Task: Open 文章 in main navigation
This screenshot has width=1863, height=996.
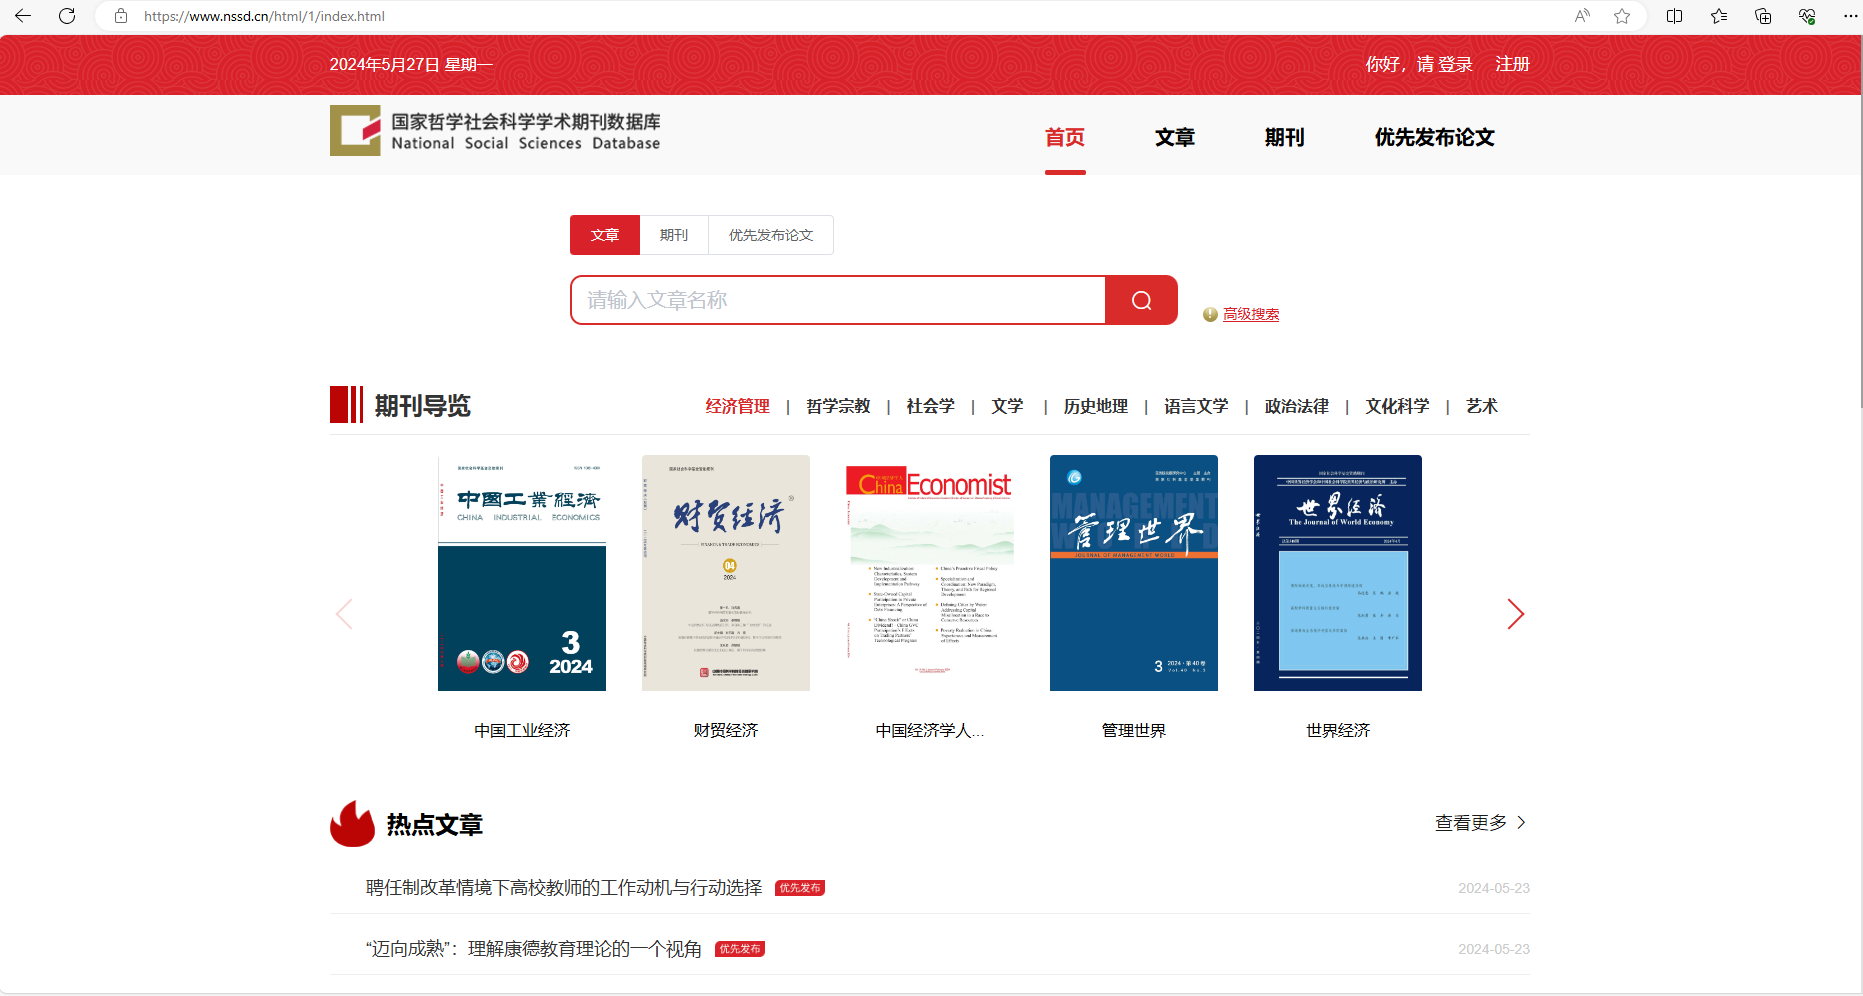Action: pos(1175,137)
